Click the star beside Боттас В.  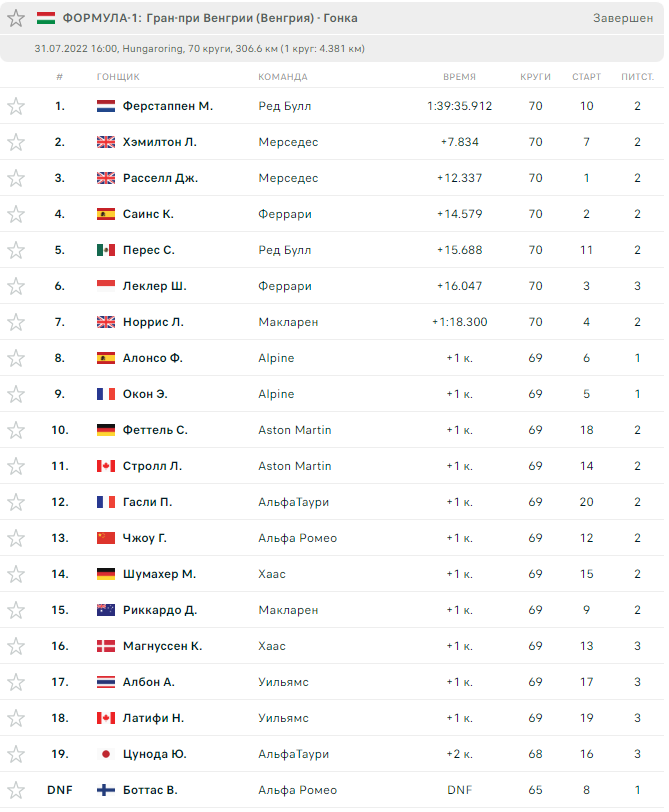click(x=16, y=790)
